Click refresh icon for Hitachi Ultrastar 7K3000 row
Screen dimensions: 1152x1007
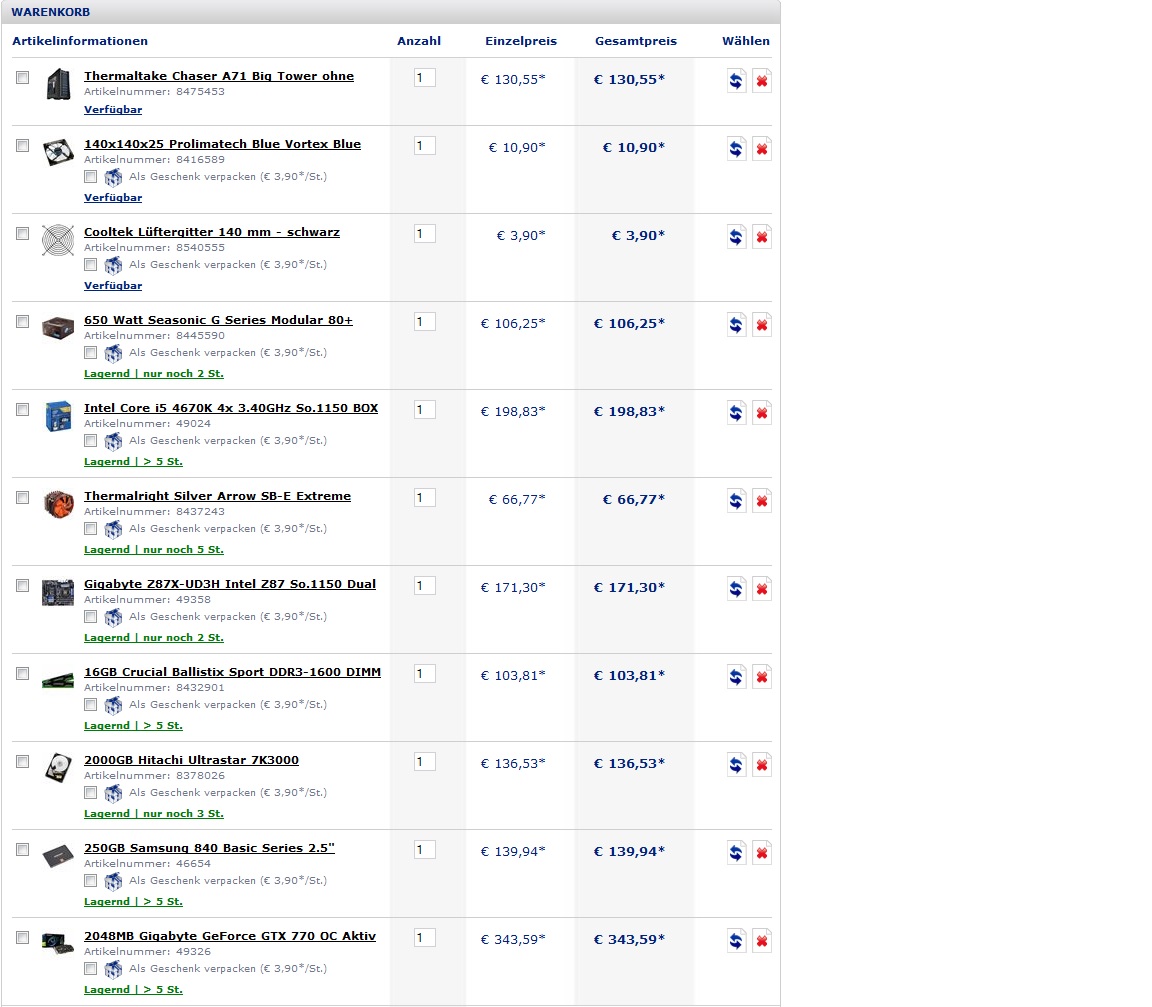(736, 765)
